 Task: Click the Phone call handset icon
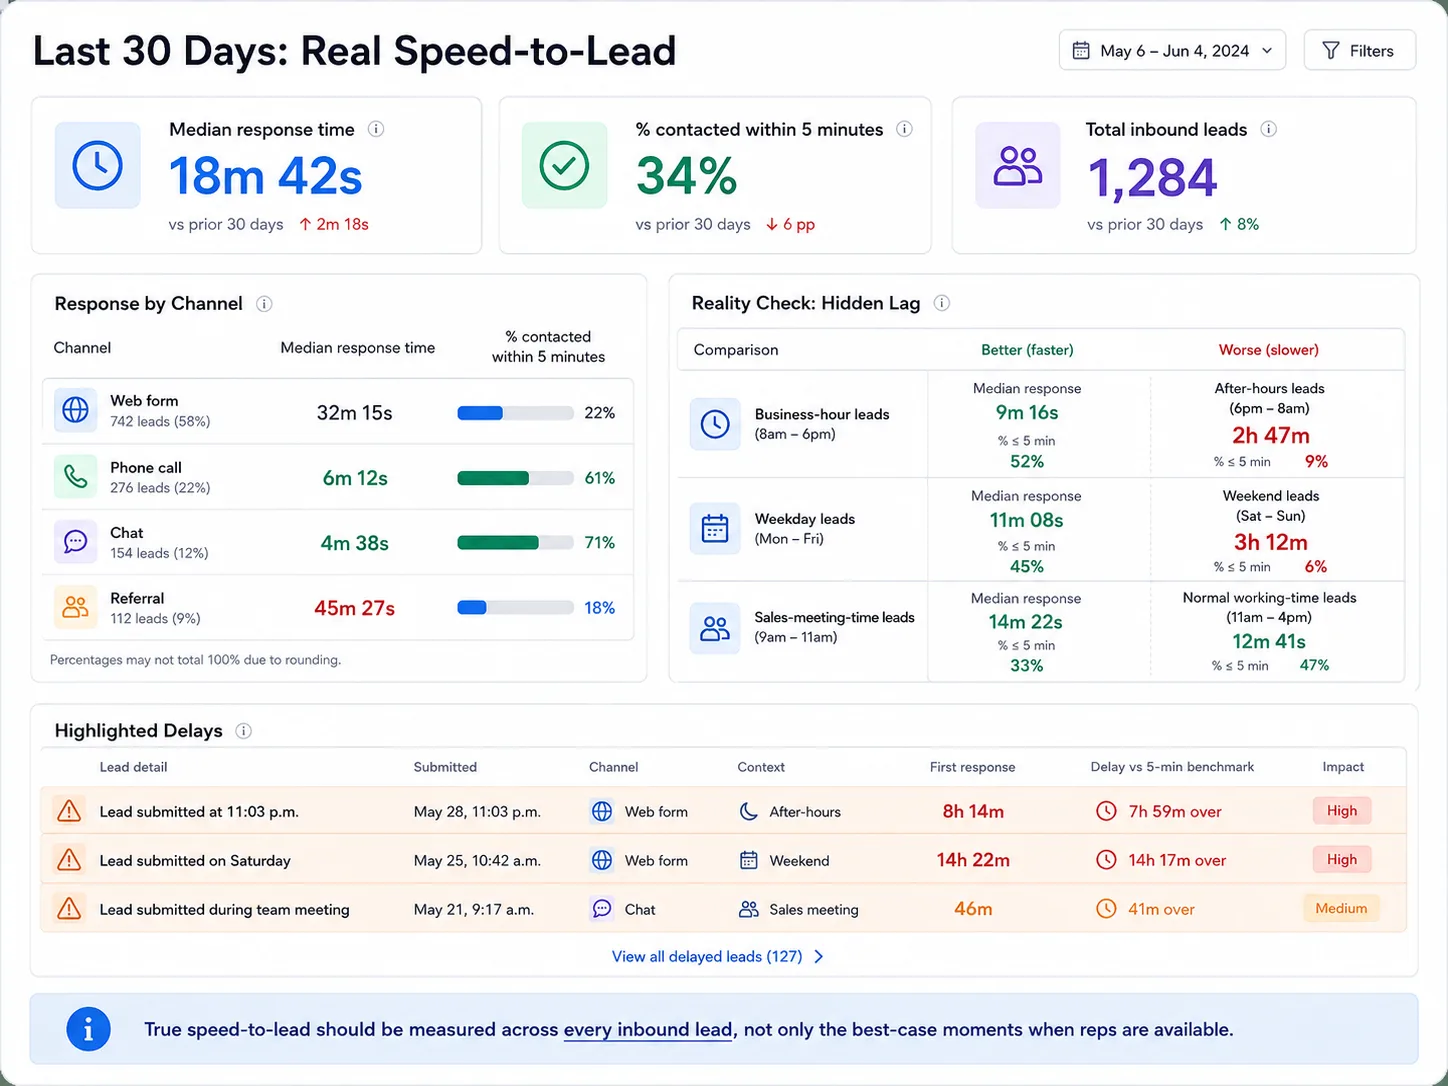coord(75,476)
